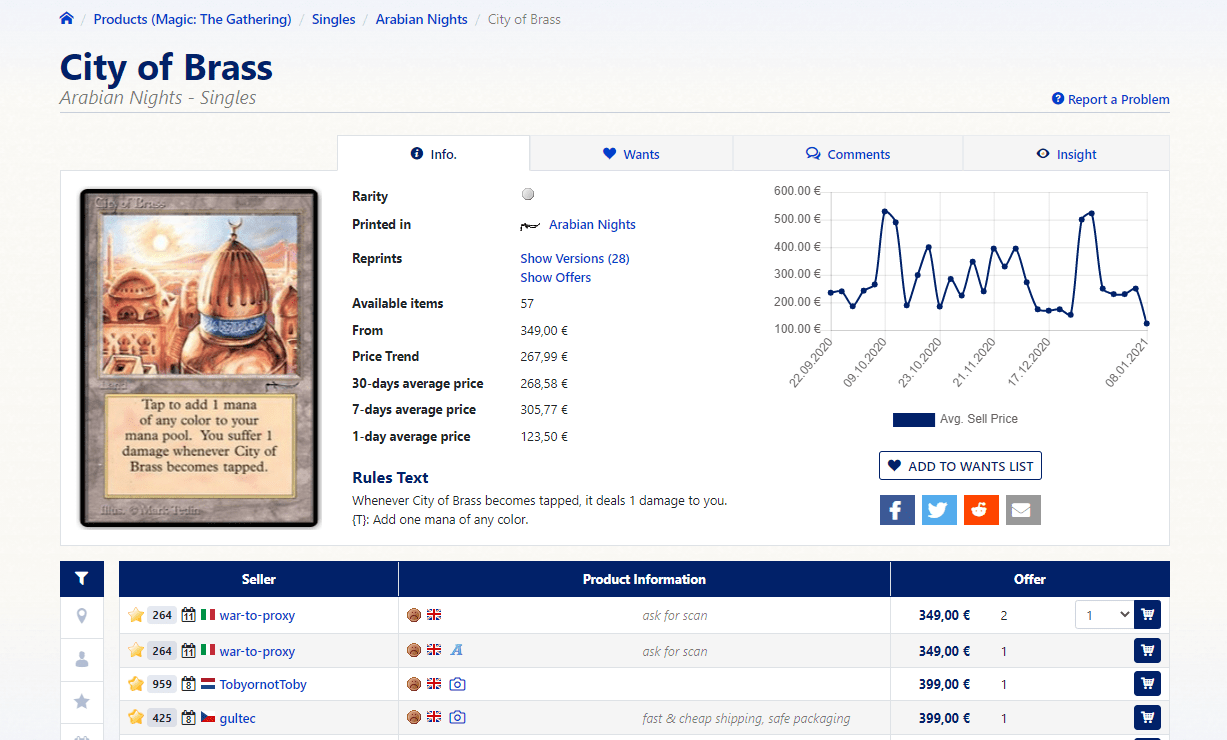Click the Report a Problem question icon
This screenshot has height=740, width=1227.
(x=1058, y=99)
